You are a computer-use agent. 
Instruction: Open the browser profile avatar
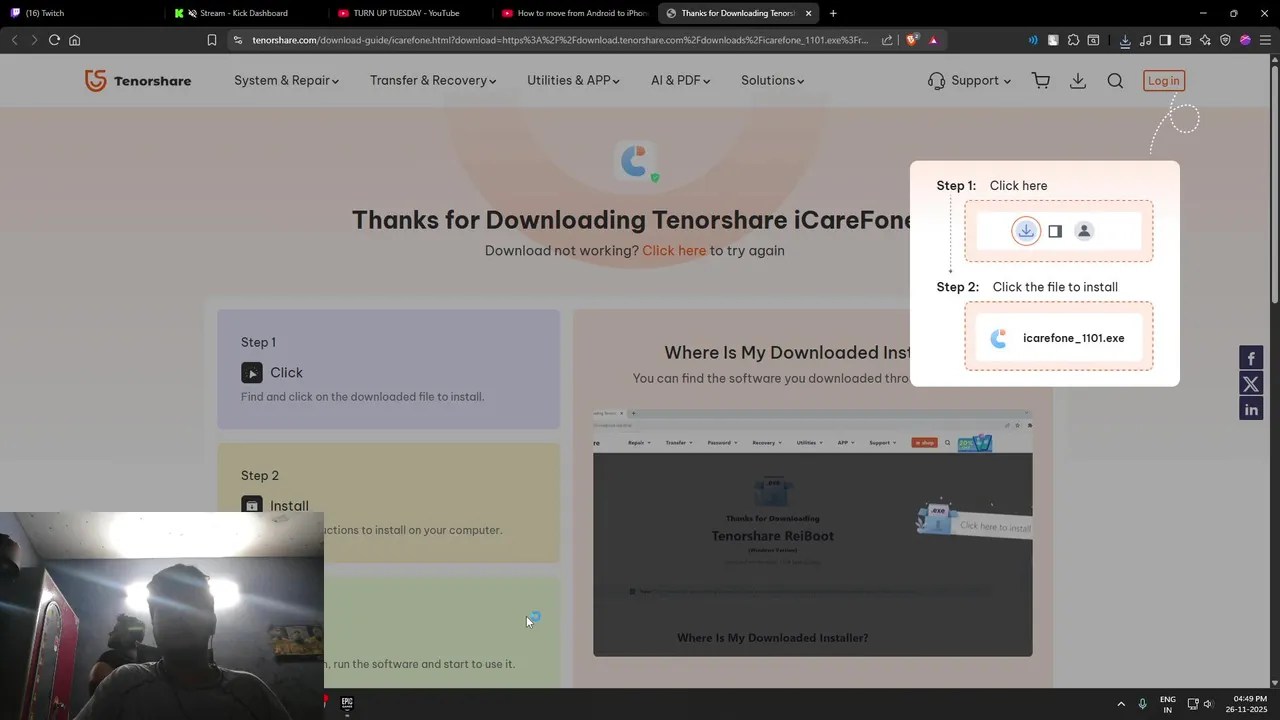click(x=1245, y=40)
